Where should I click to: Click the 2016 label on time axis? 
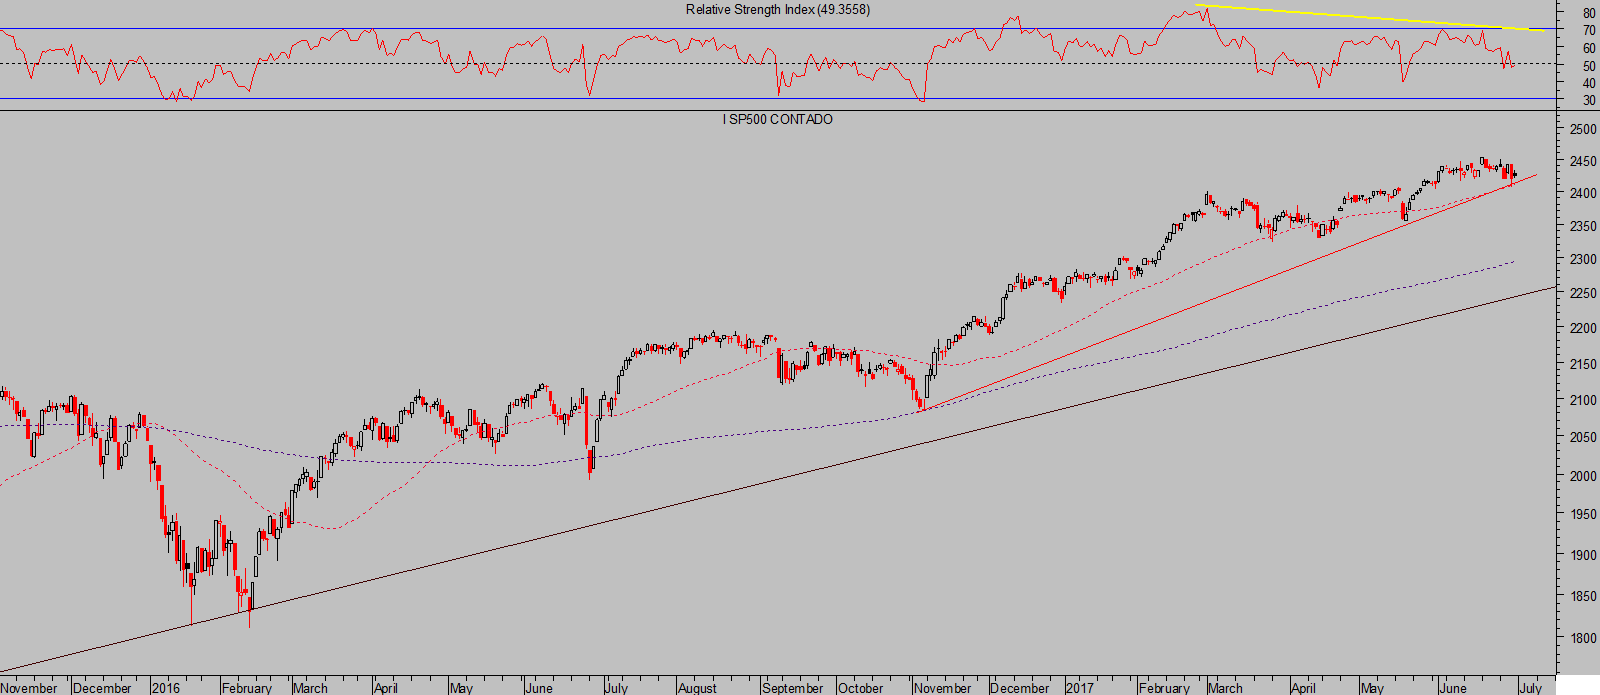coord(165,688)
